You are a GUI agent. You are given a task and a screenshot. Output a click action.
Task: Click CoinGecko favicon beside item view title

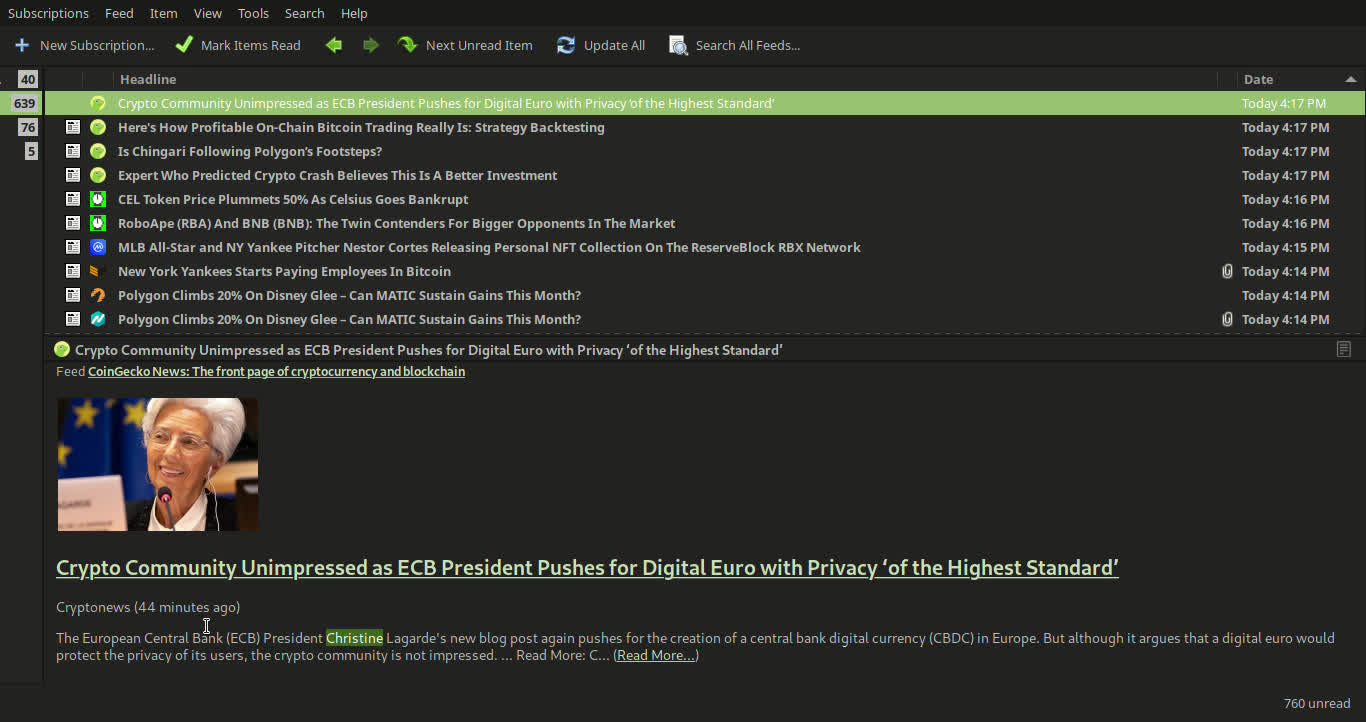coord(62,349)
